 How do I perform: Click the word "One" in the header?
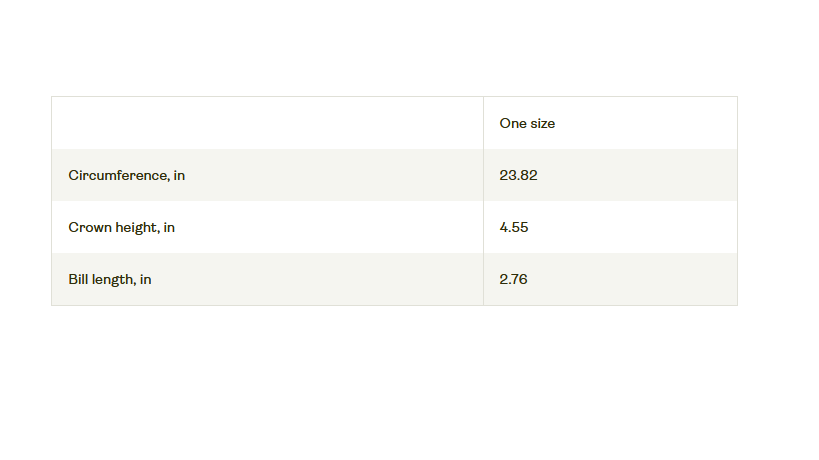coord(512,123)
